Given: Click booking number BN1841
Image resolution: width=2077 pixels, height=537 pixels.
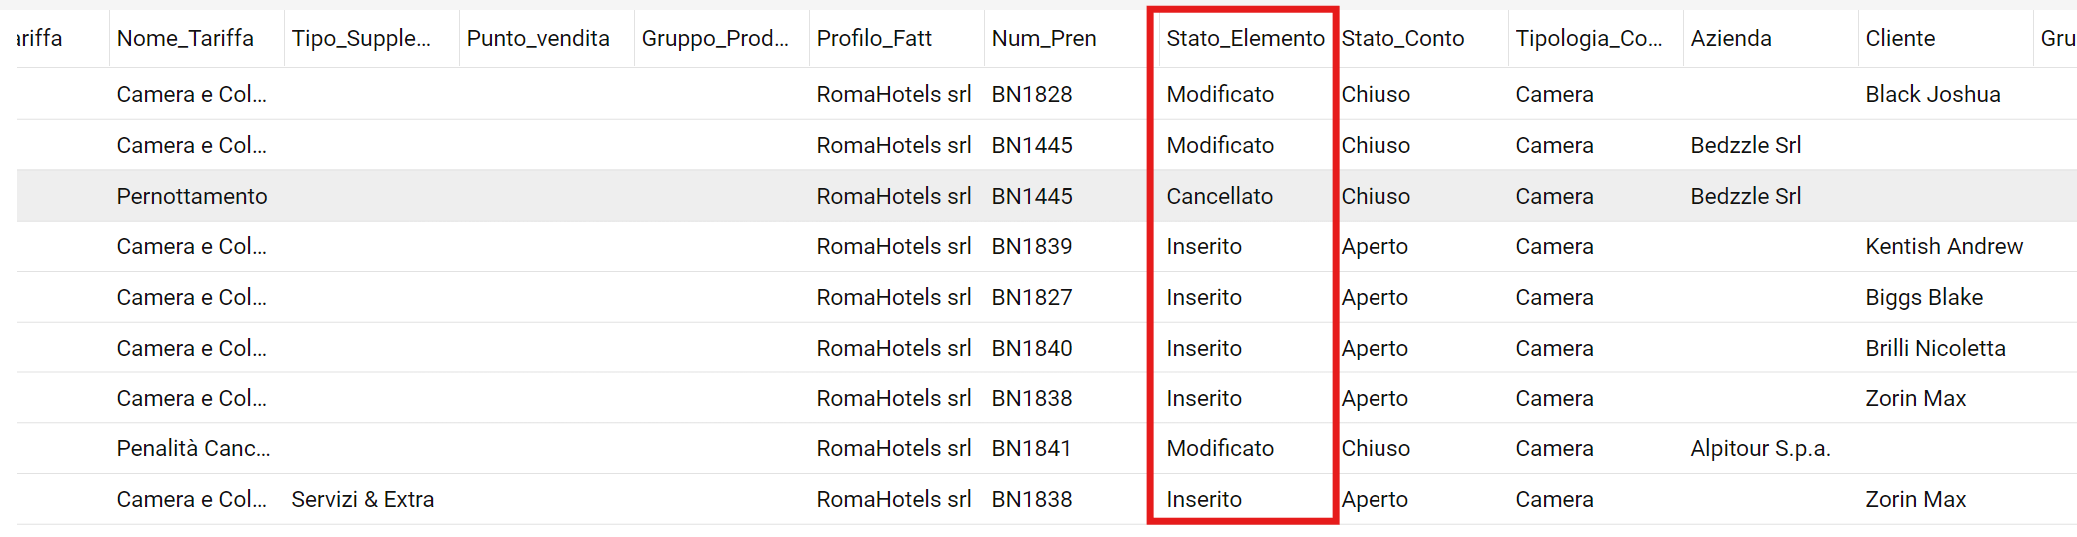Looking at the screenshot, I should (x=1031, y=449).
